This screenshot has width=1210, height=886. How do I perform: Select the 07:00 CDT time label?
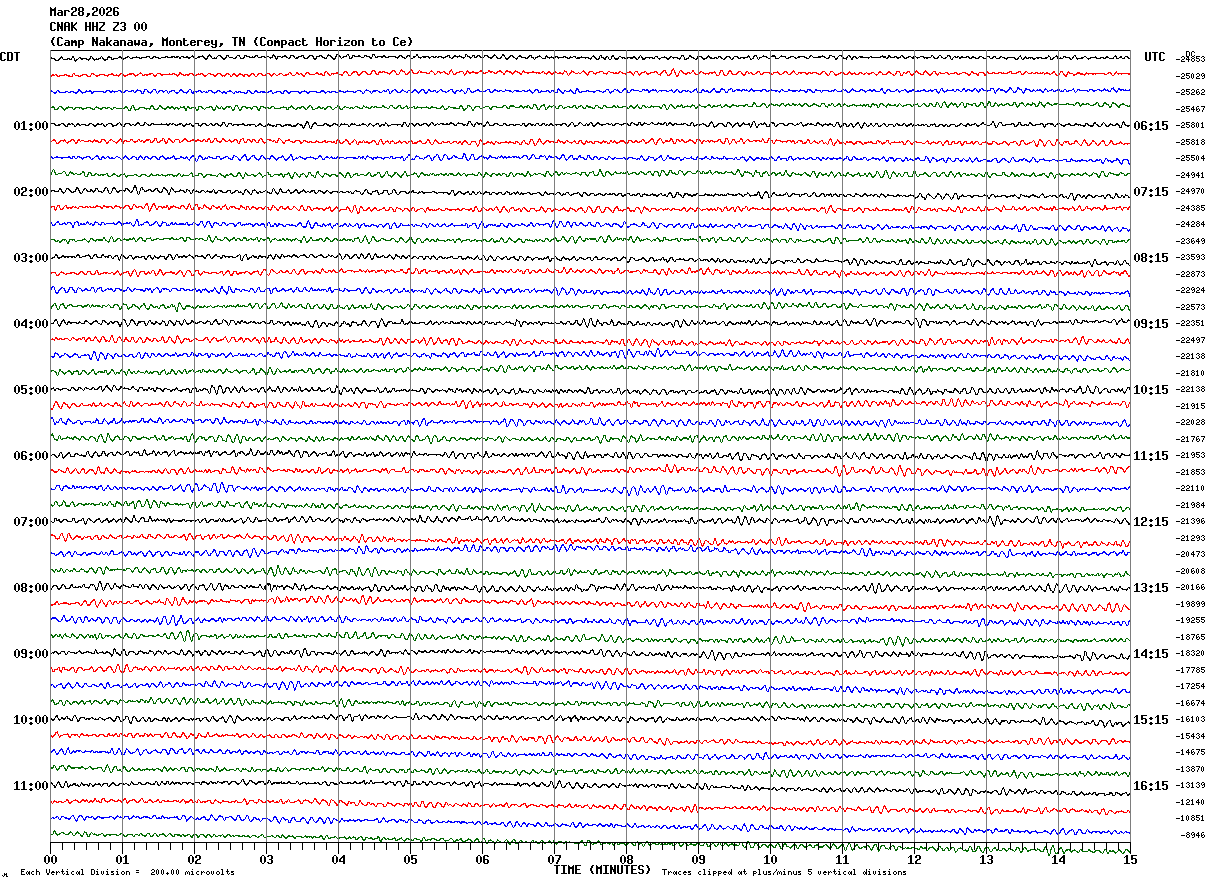(31, 522)
